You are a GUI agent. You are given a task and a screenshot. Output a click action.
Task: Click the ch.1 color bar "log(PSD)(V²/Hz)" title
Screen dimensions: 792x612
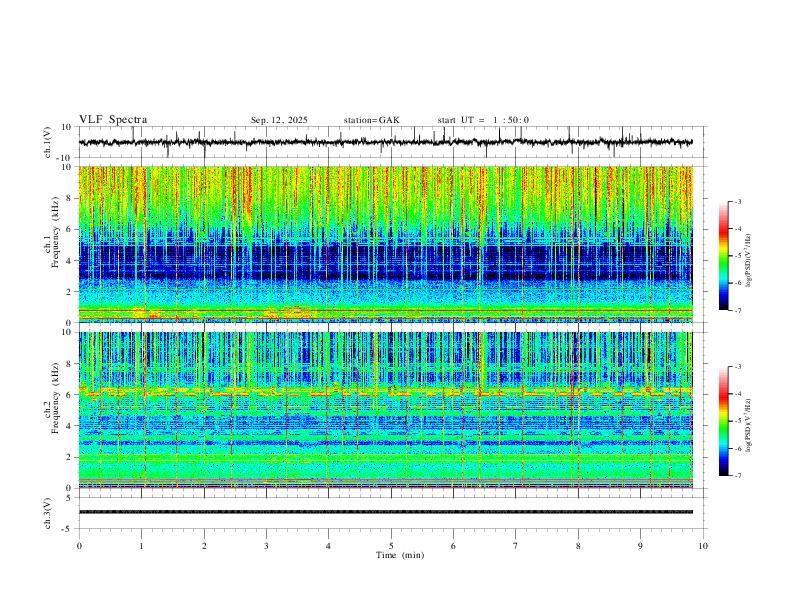coord(748,261)
